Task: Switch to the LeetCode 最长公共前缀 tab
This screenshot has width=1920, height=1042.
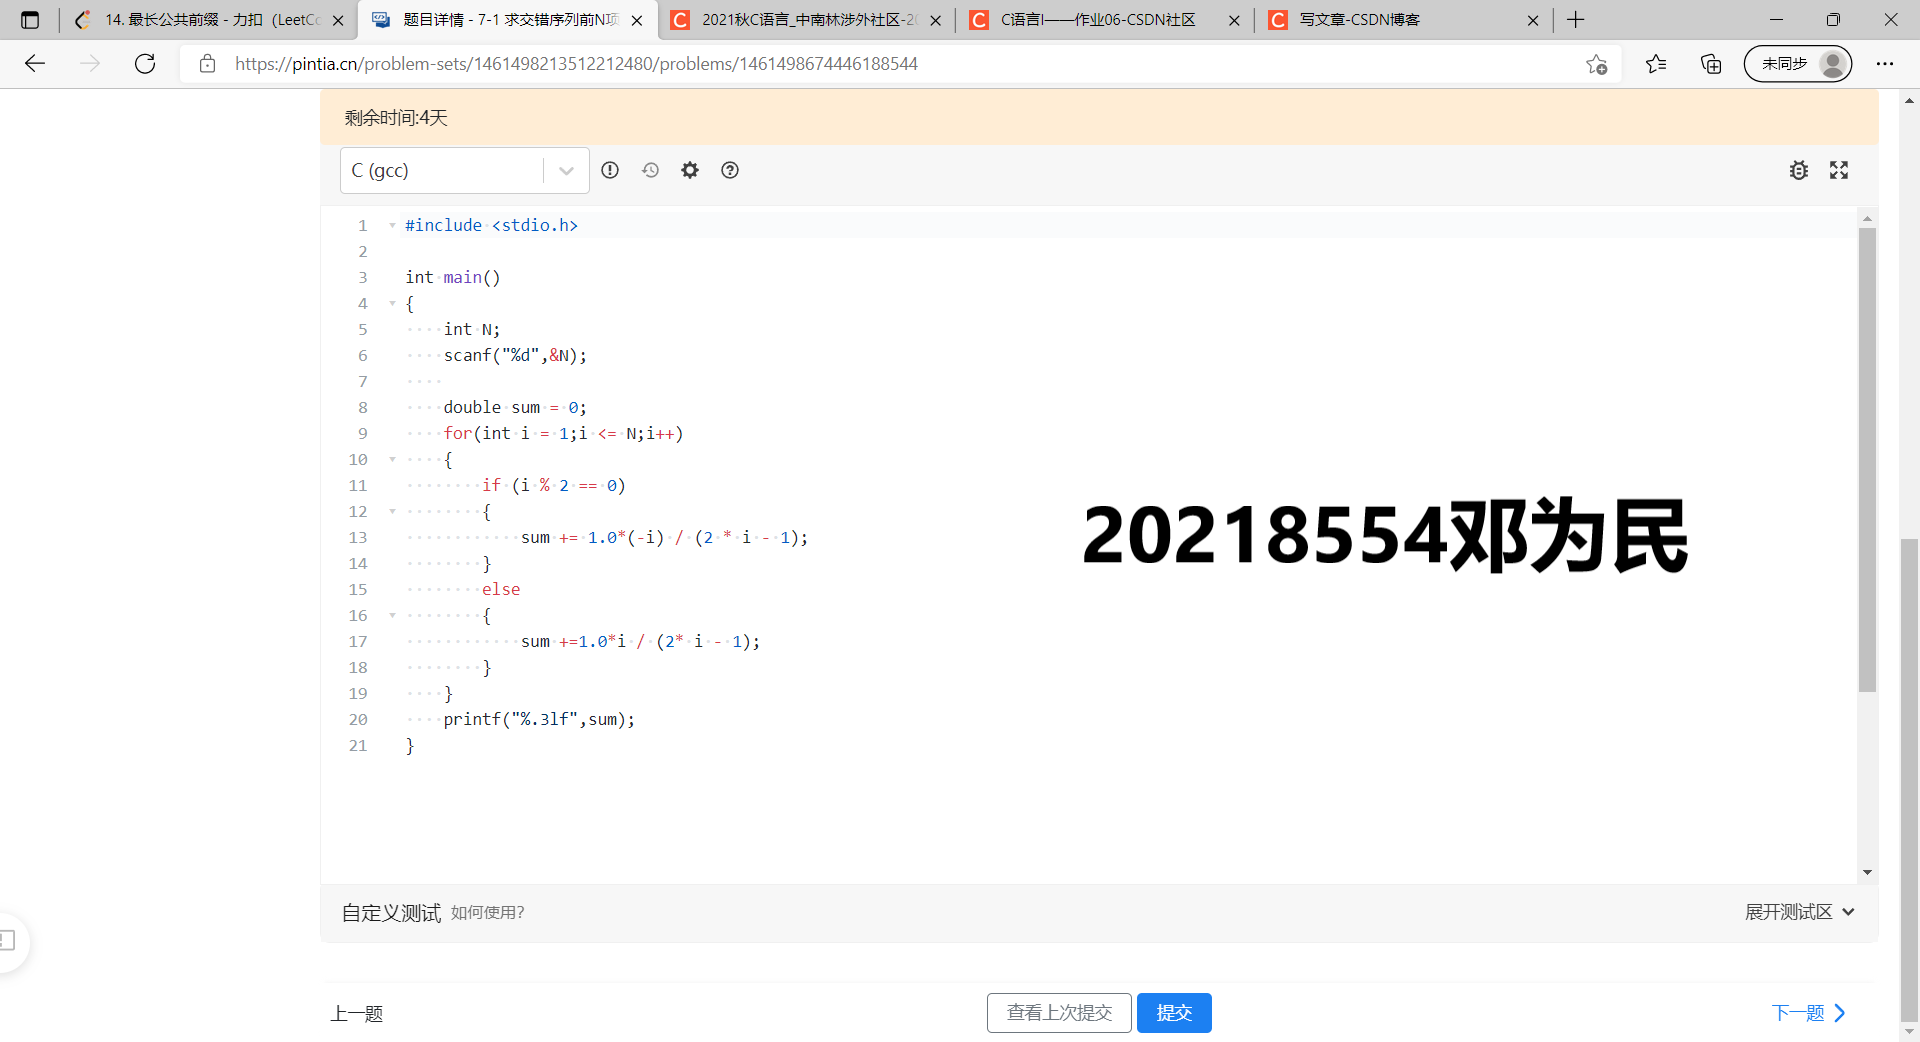Action: (210, 20)
